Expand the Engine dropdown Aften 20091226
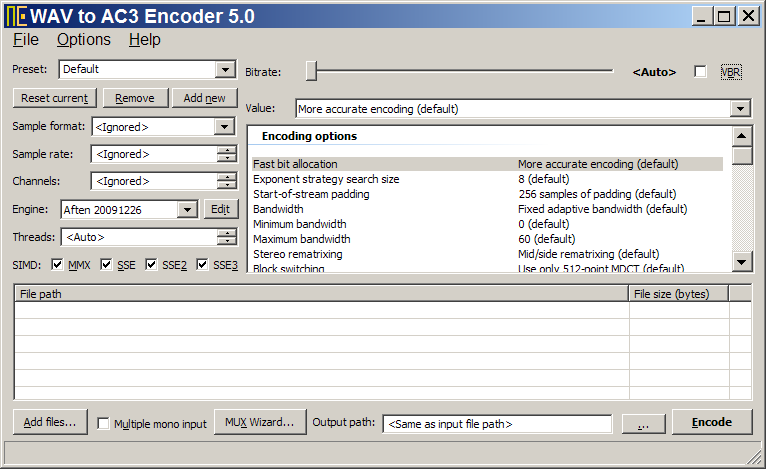Screen dimensions: 766x469 click(188, 210)
